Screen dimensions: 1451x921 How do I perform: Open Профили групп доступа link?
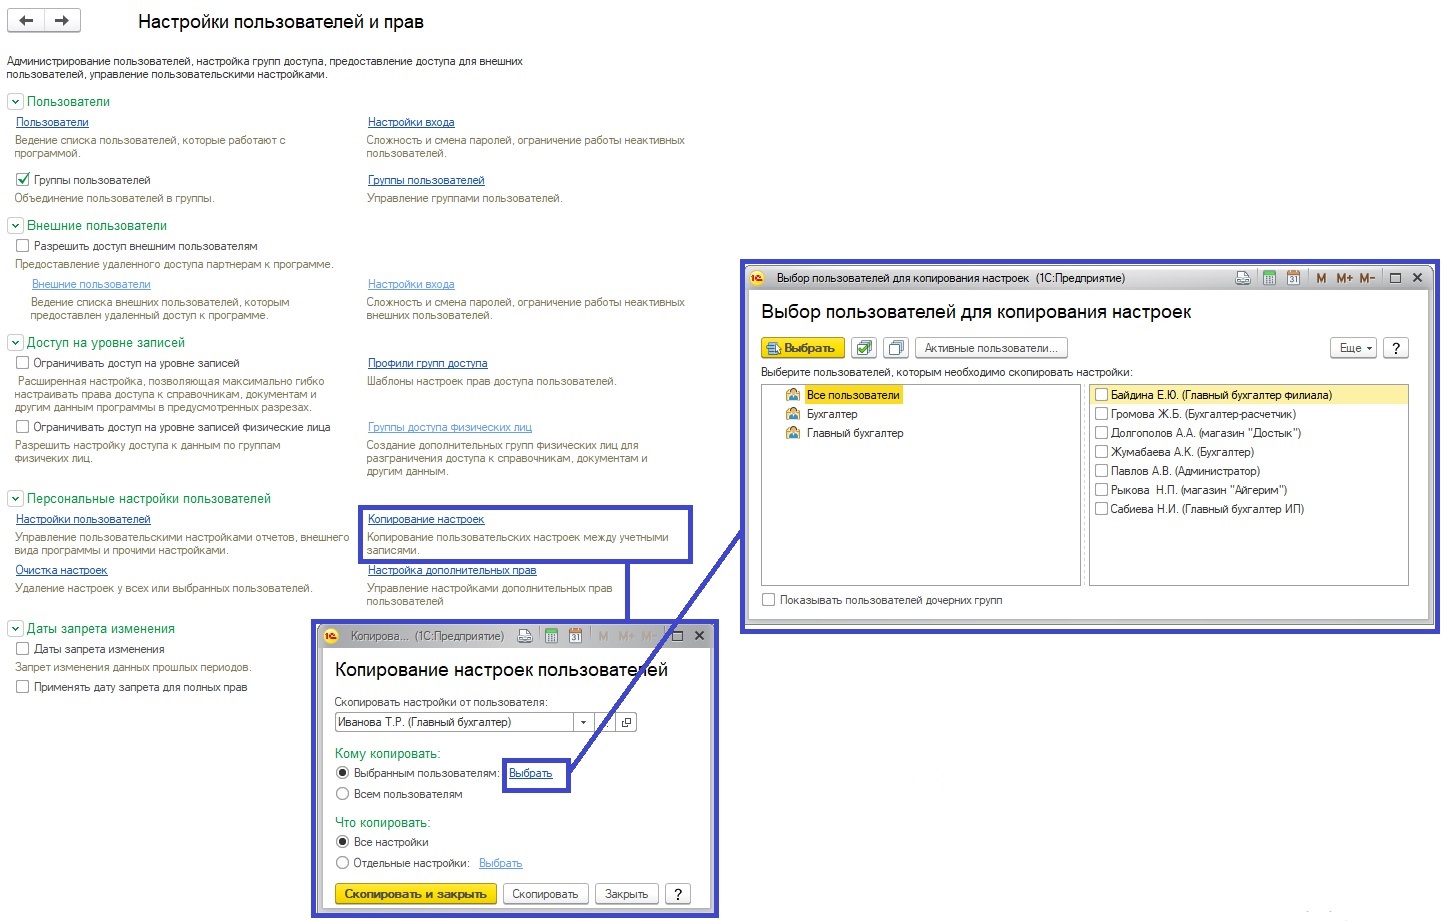(427, 363)
